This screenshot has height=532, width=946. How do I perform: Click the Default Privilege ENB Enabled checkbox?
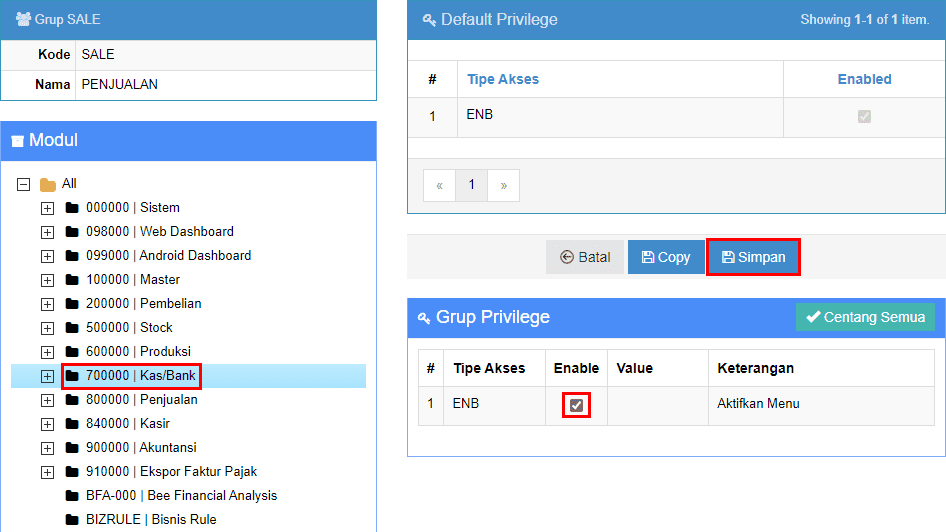tap(864, 117)
